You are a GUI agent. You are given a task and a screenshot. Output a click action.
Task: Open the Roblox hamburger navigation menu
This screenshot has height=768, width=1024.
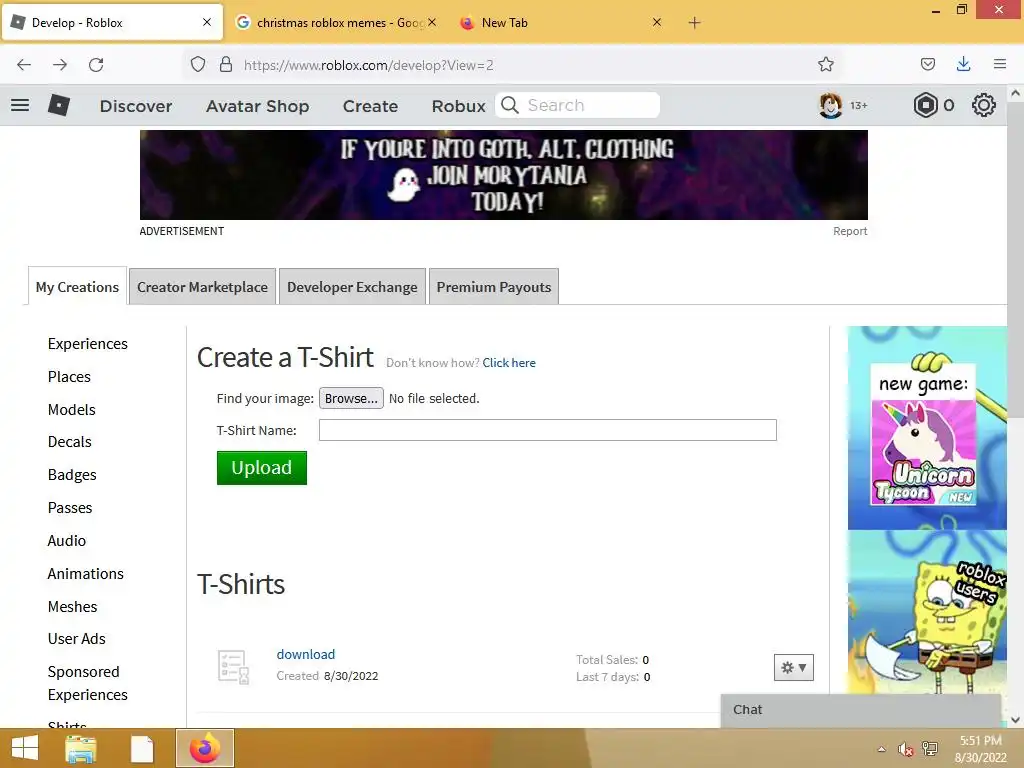pos(20,105)
